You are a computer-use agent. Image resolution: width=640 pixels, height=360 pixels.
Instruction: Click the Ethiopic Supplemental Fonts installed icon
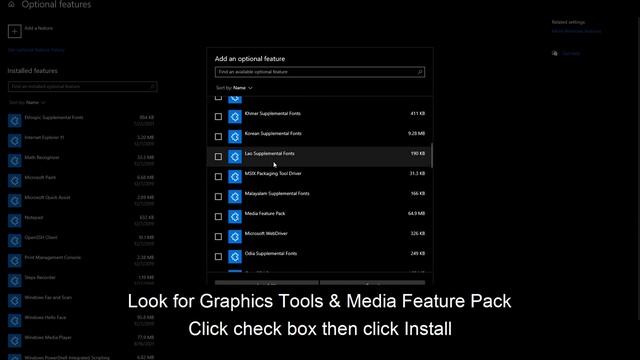coord(15,120)
